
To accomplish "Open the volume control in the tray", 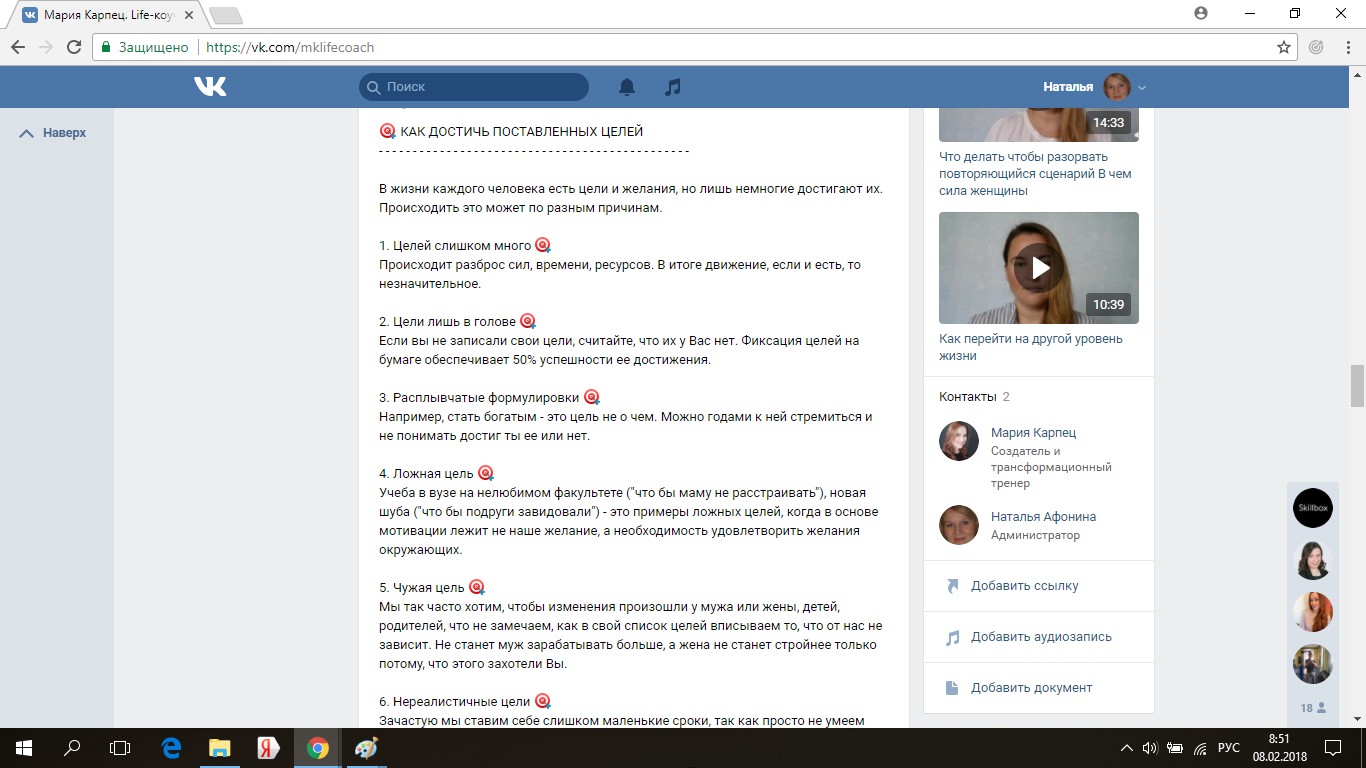I will (1150, 747).
